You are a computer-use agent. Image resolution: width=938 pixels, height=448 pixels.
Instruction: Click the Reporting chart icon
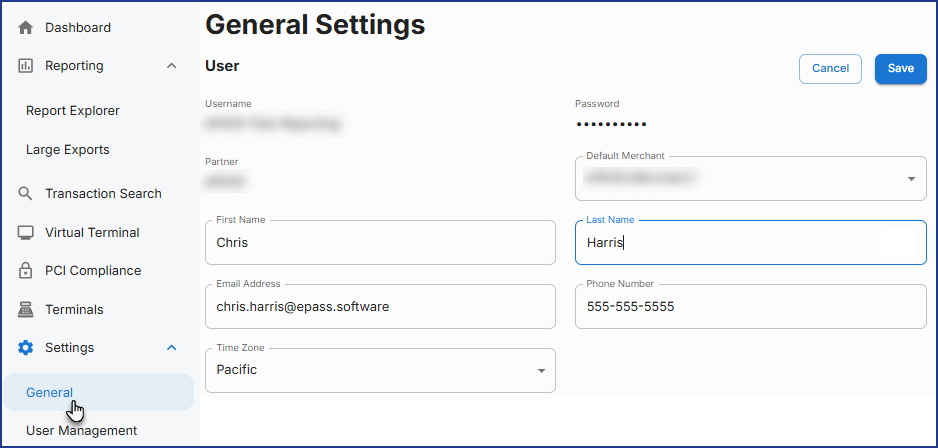(26, 66)
